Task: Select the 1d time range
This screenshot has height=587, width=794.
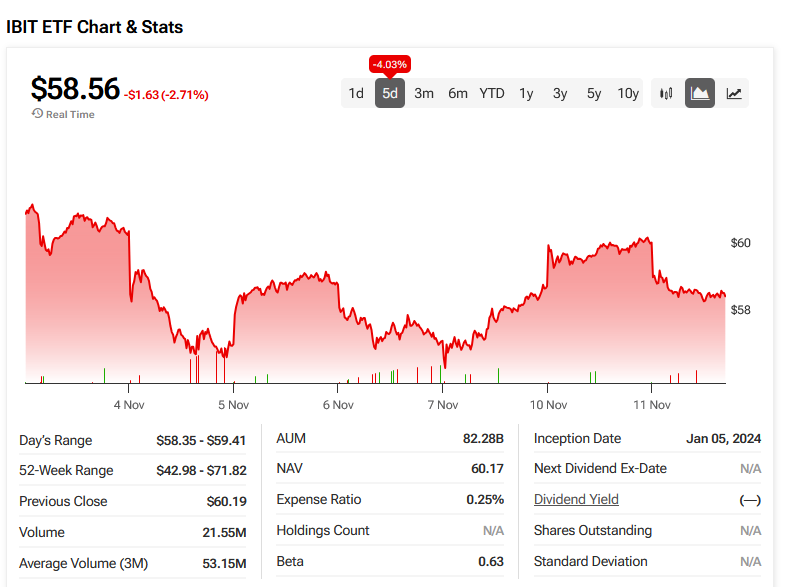Action: (x=356, y=93)
